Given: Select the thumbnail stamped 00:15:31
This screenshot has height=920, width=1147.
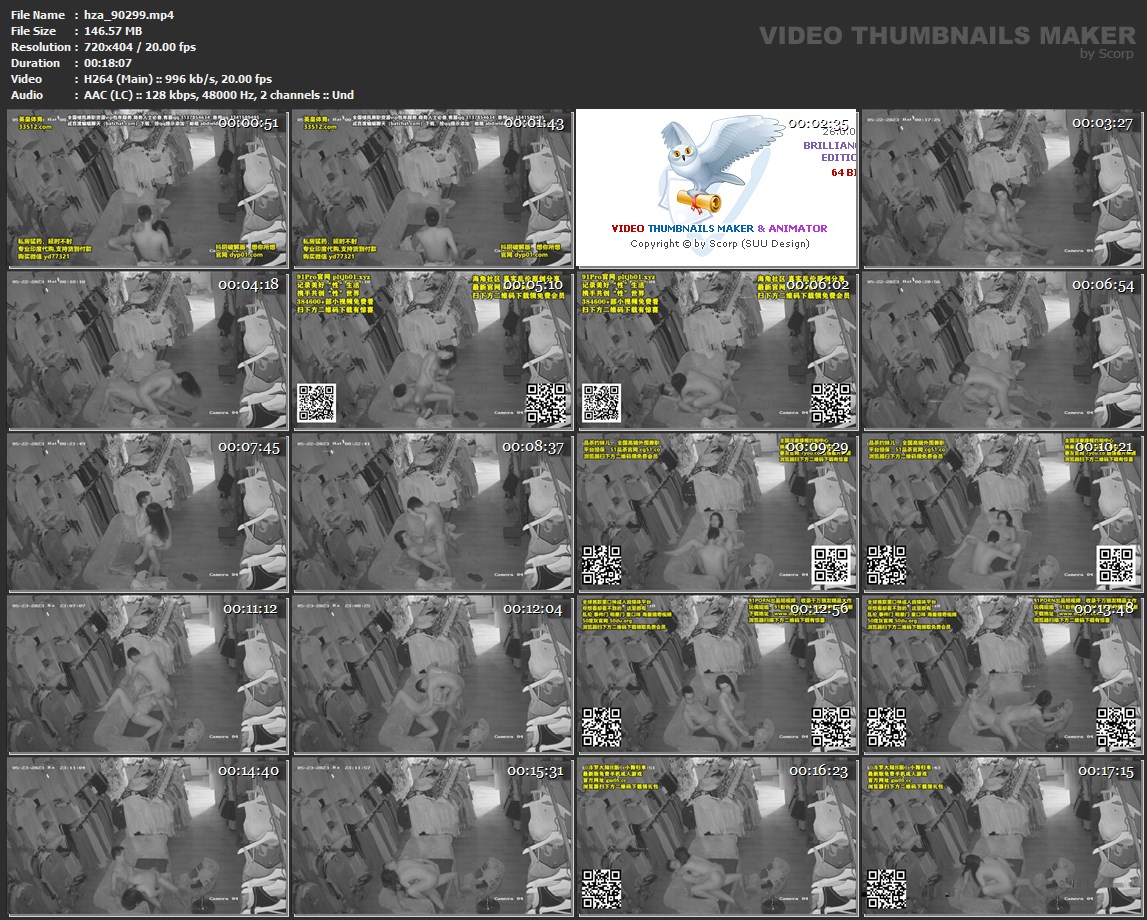Looking at the screenshot, I should (432, 837).
